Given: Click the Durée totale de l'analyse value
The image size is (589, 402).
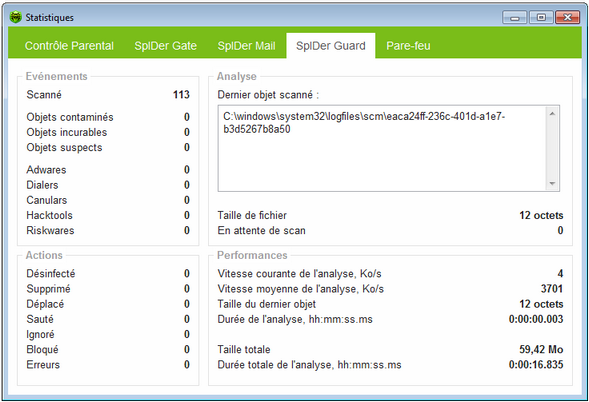Looking at the screenshot, I should click(x=536, y=364).
